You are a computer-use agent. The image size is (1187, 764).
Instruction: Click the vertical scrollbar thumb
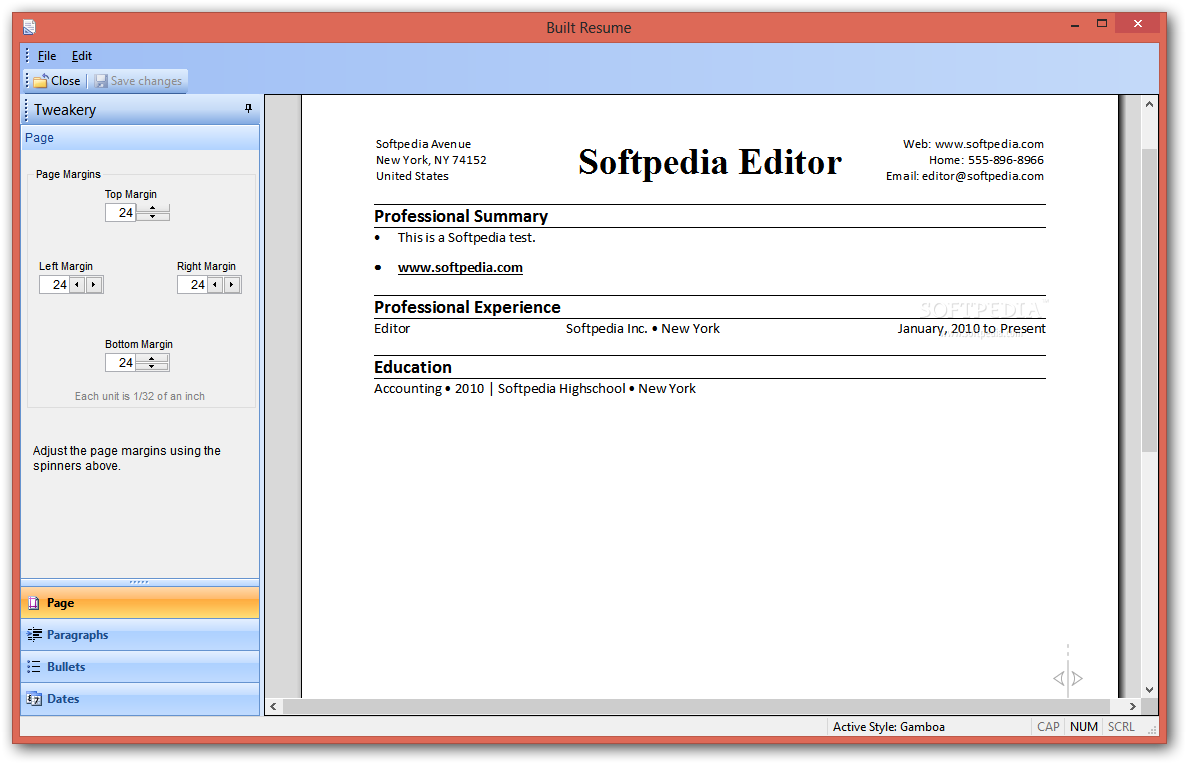(1149, 300)
